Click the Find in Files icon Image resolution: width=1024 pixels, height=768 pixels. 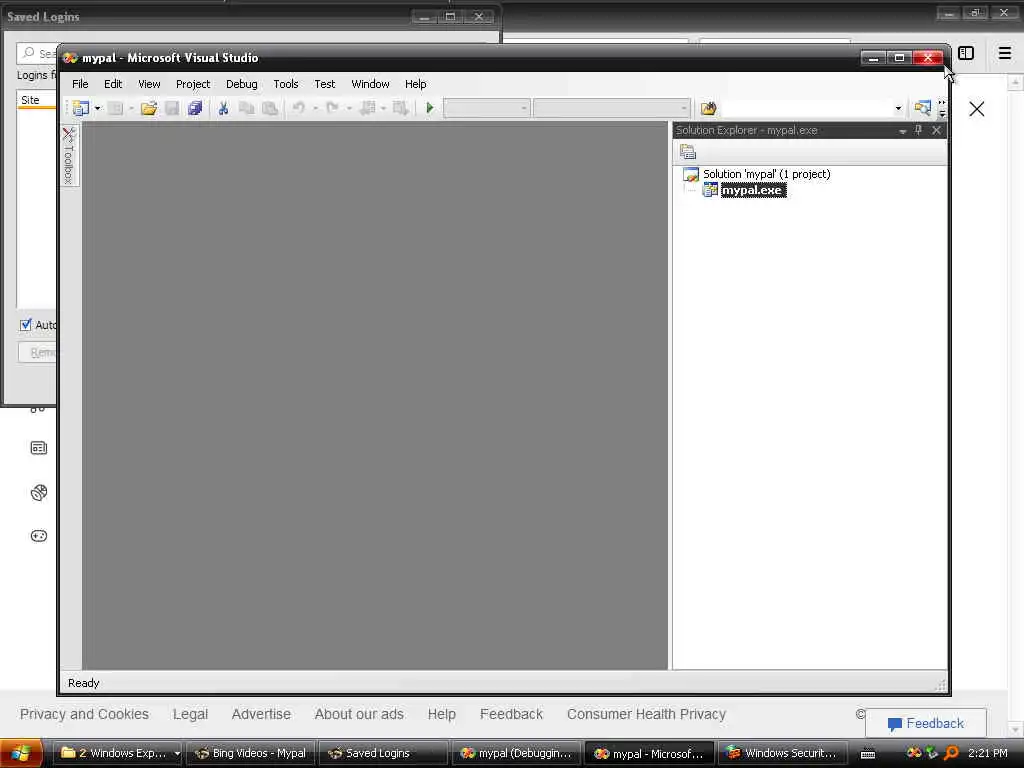709,108
